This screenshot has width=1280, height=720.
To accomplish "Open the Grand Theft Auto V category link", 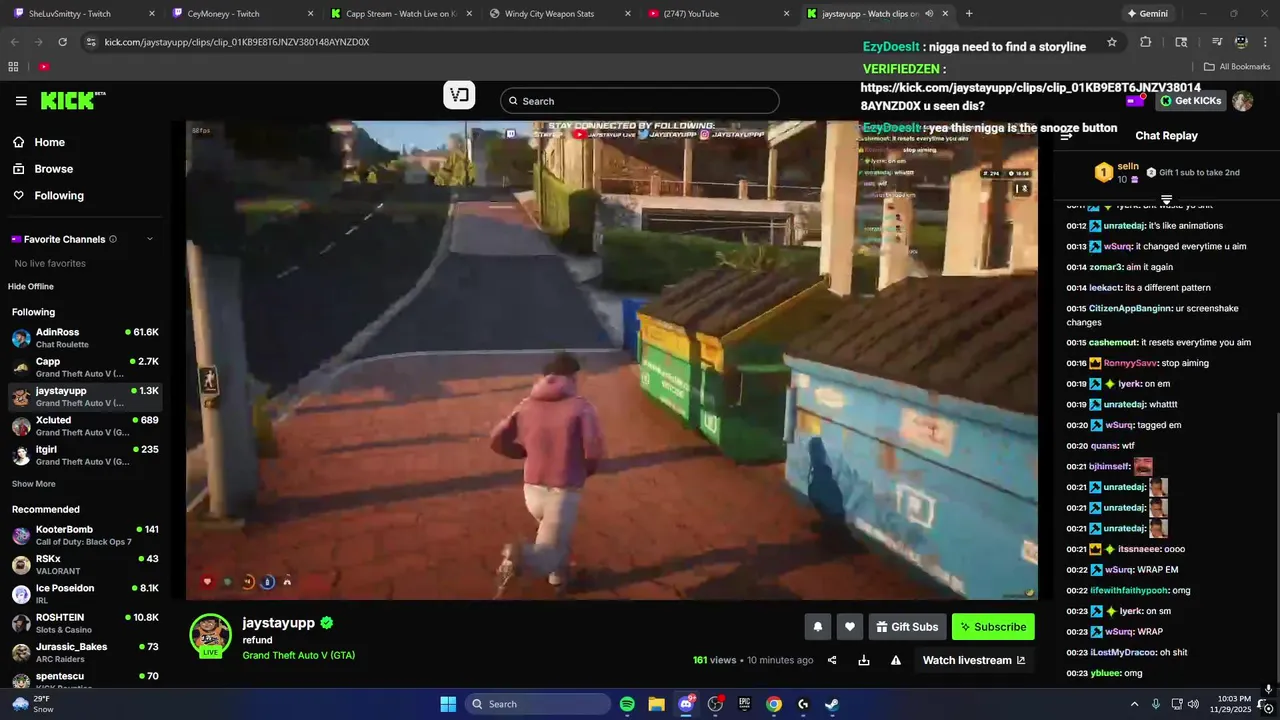I will click(x=298, y=656).
